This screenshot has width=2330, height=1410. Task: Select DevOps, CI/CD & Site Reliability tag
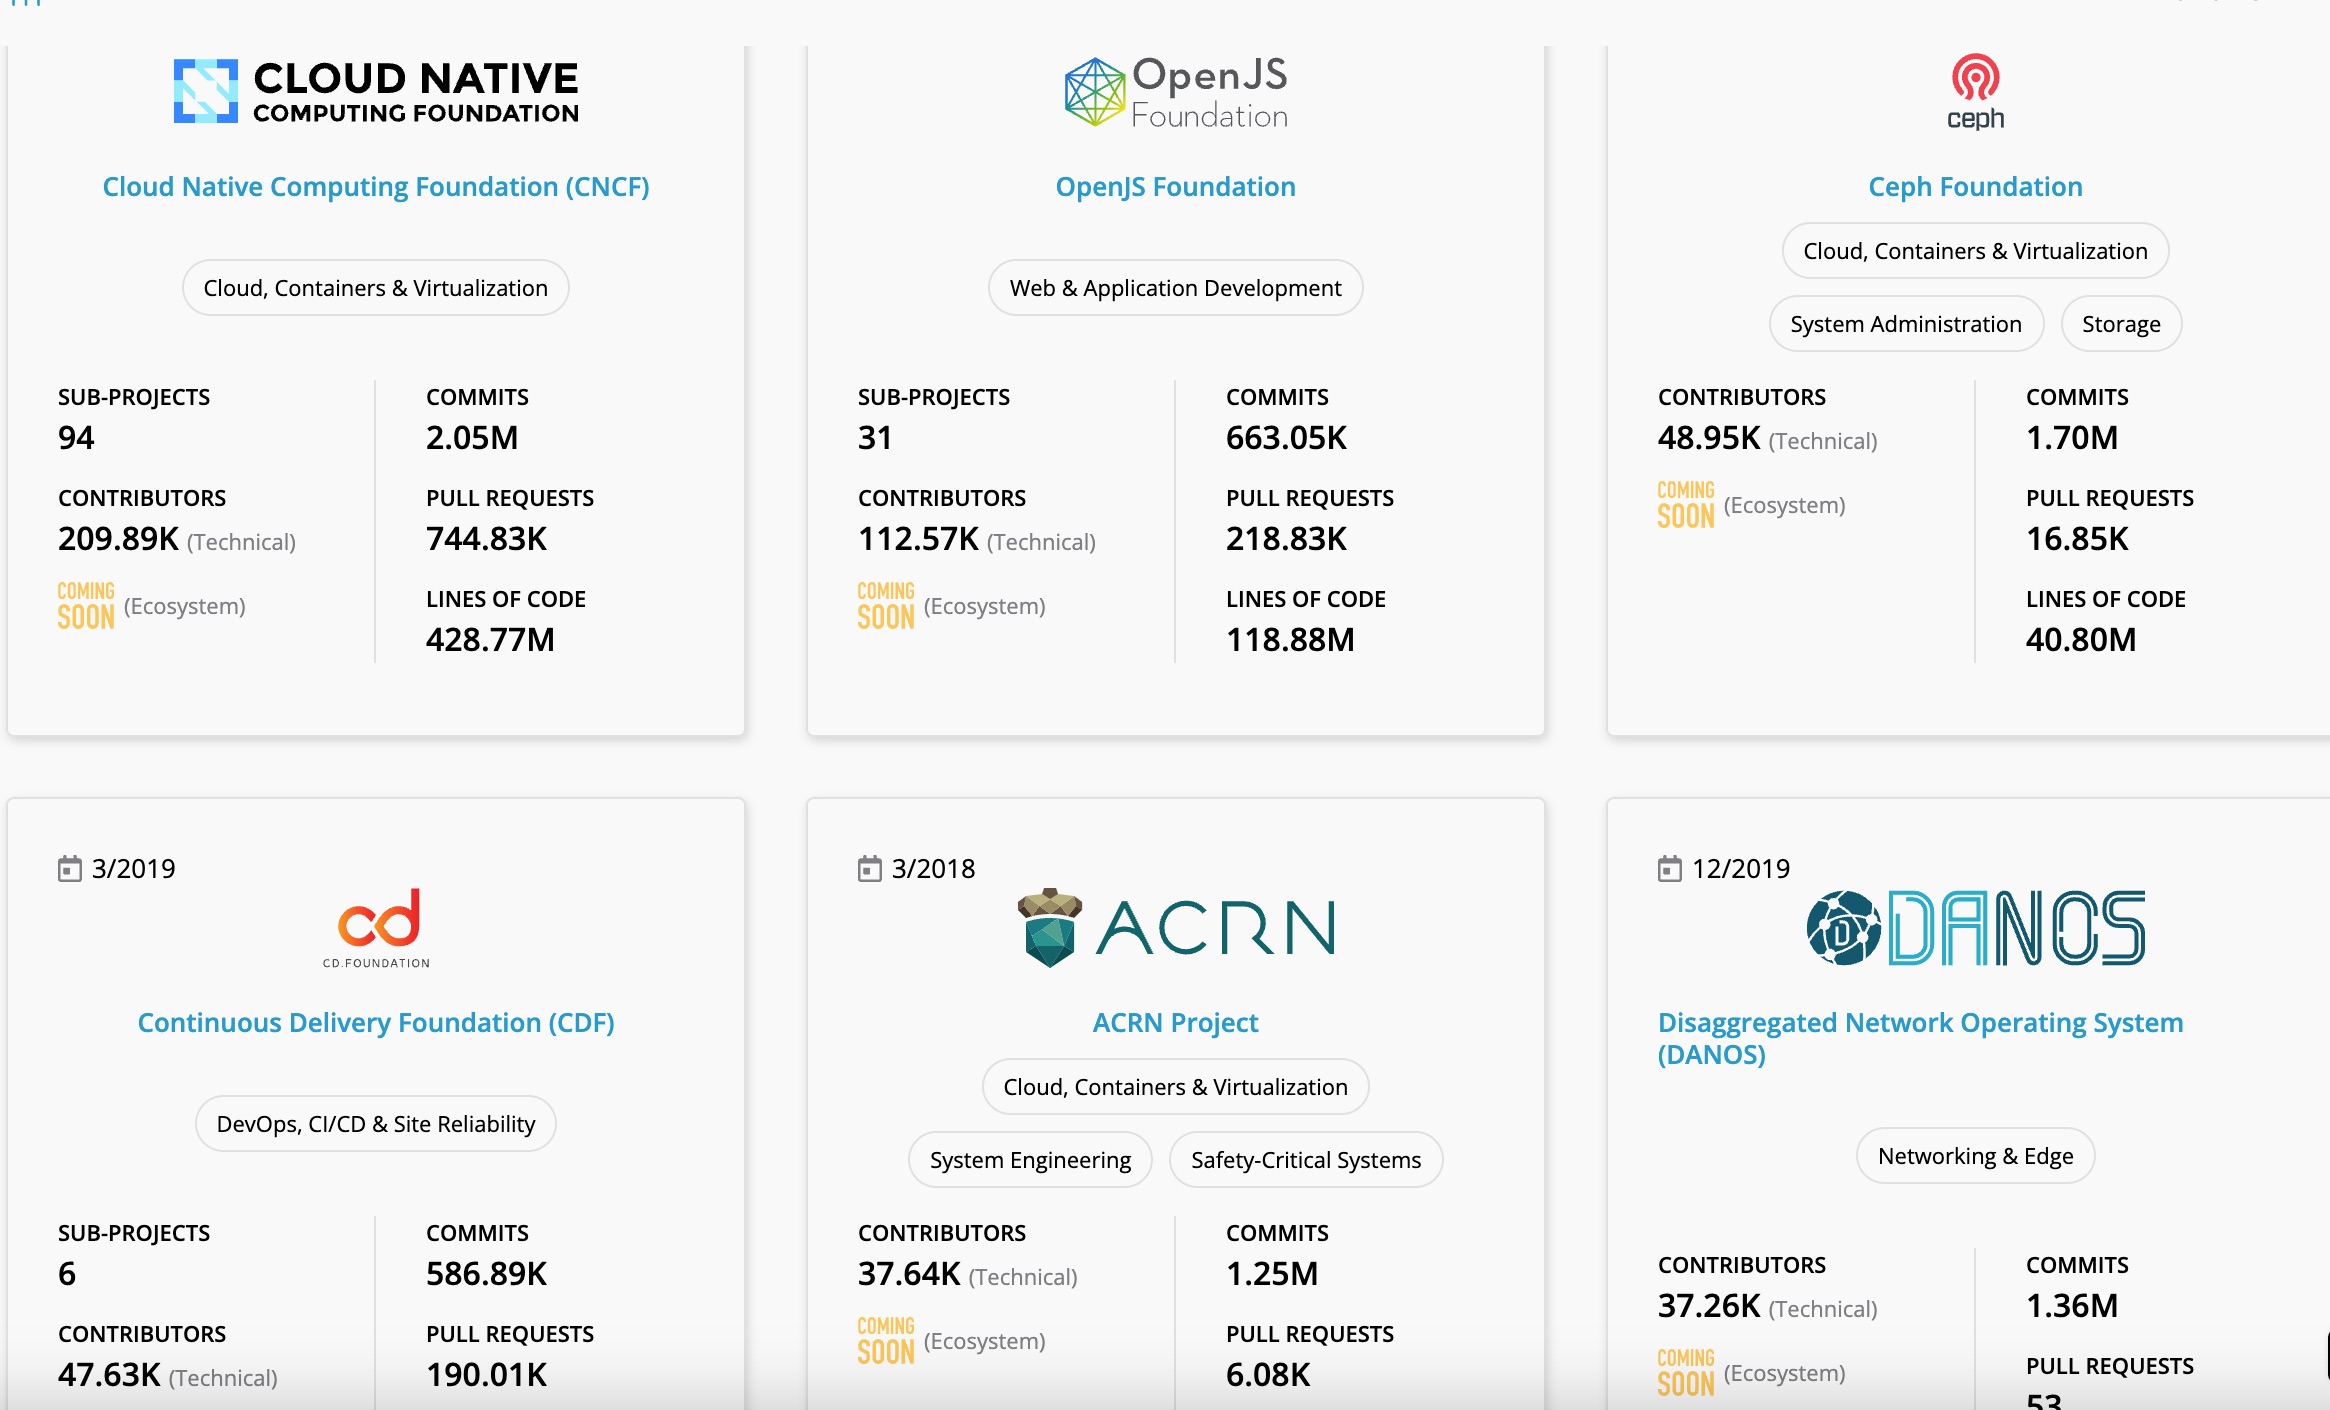(376, 1124)
